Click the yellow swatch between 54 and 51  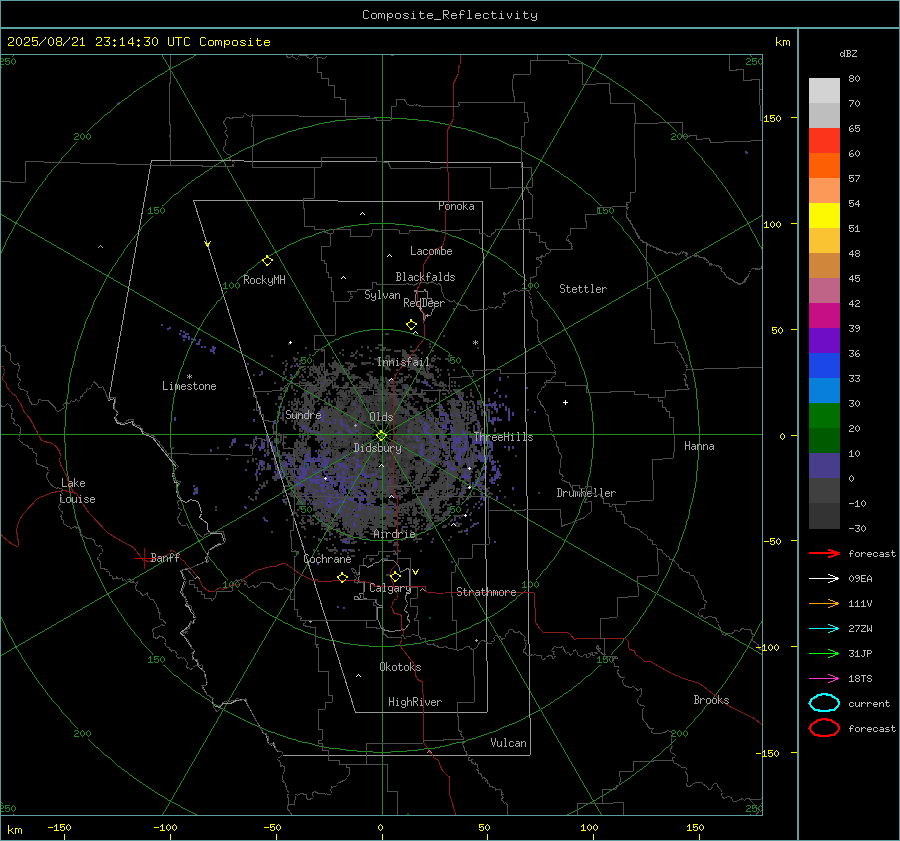pyautogui.click(x=824, y=215)
